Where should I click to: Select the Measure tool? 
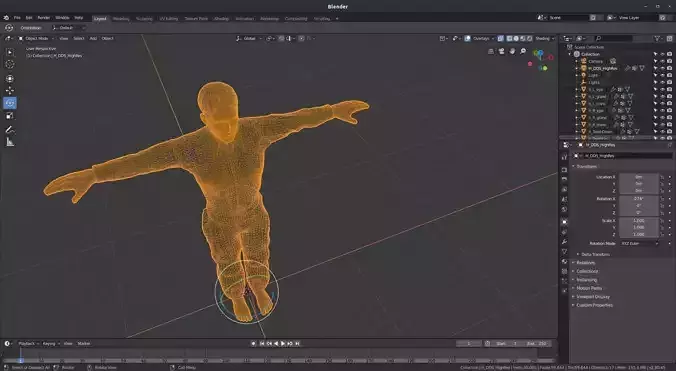(x=9, y=142)
